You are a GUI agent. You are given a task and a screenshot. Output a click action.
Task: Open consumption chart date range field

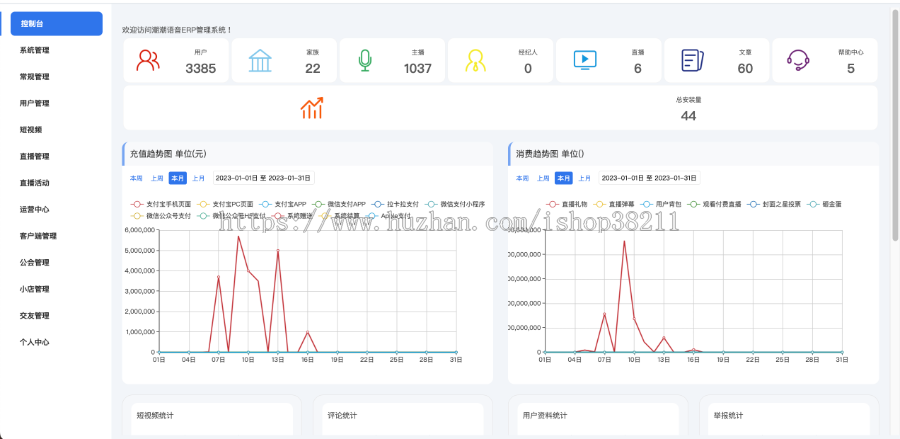[x=650, y=178]
